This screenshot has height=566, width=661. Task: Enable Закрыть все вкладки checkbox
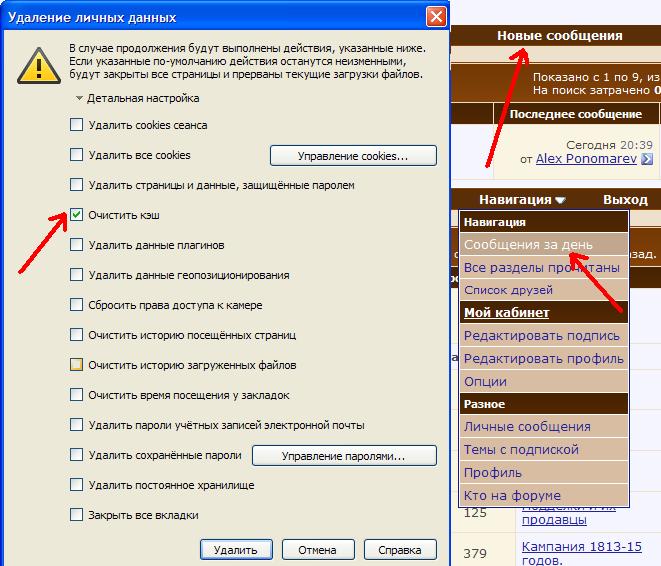pyautogui.click(x=76, y=515)
